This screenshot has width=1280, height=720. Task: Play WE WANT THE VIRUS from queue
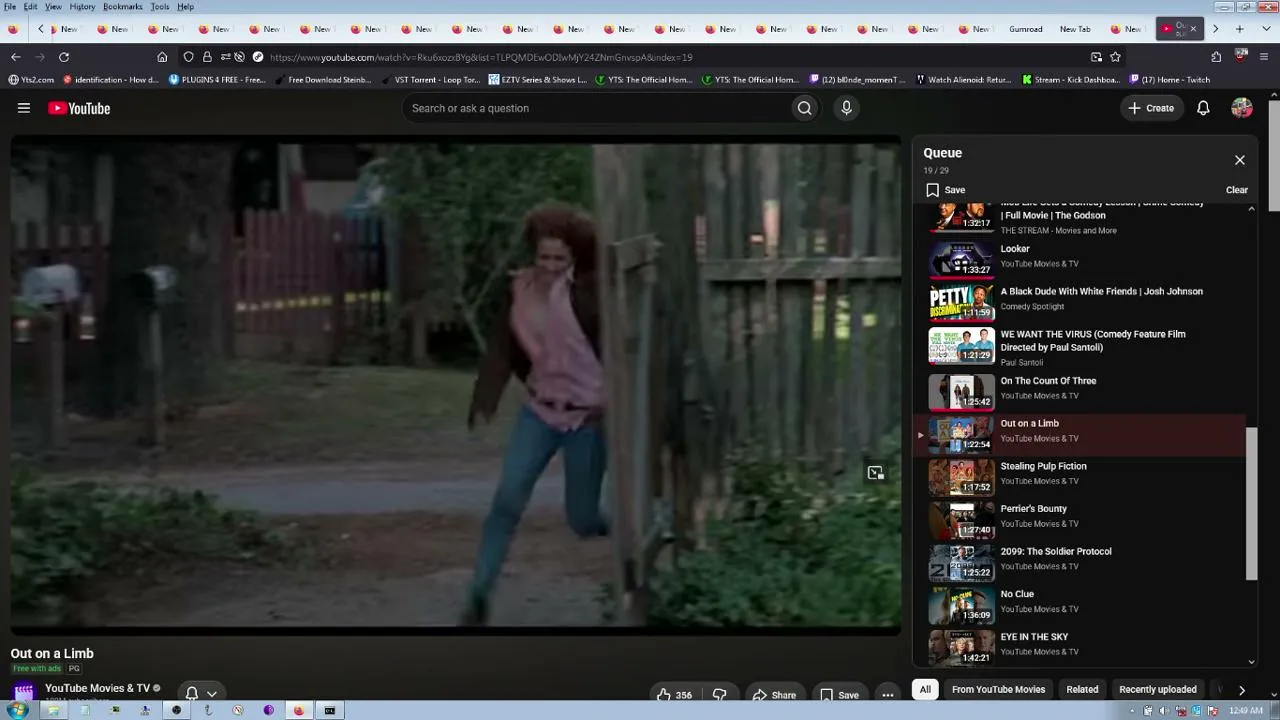[x=1080, y=346]
